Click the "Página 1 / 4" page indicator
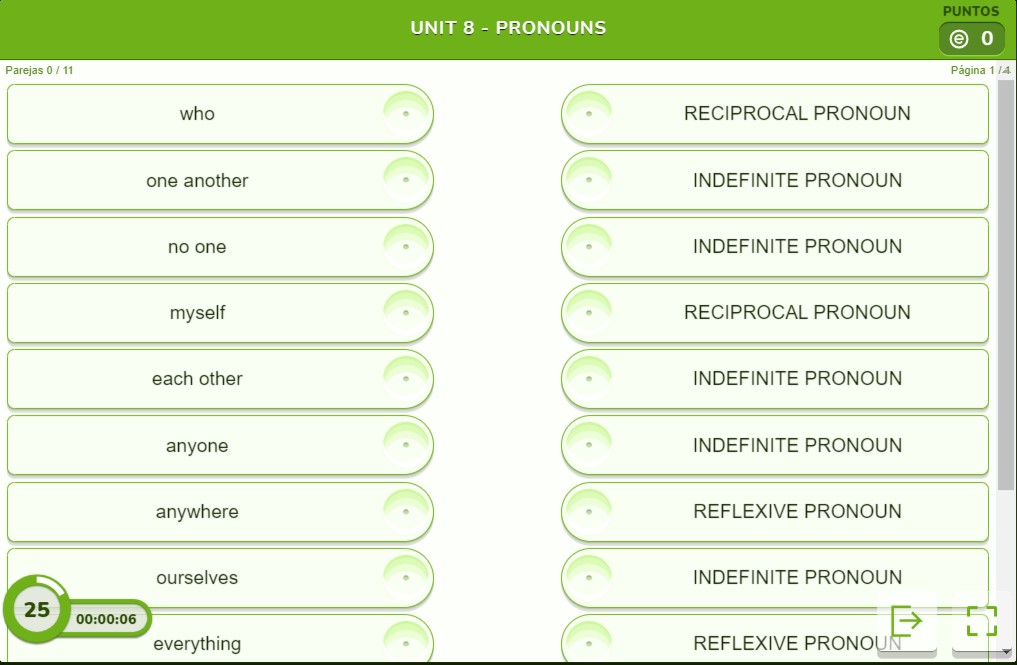The width and height of the screenshot is (1017, 665). pyautogui.click(x=980, y=71)
